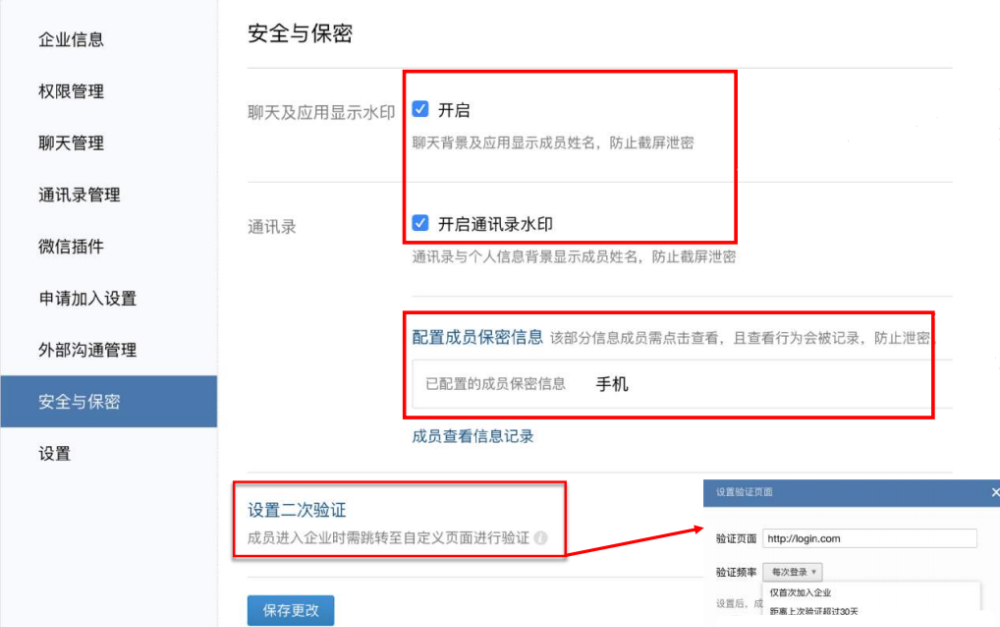The width and height of the screenshot is (1000, 627).
Task: Open 申请加入设置 page
Action: coord(87,298)
